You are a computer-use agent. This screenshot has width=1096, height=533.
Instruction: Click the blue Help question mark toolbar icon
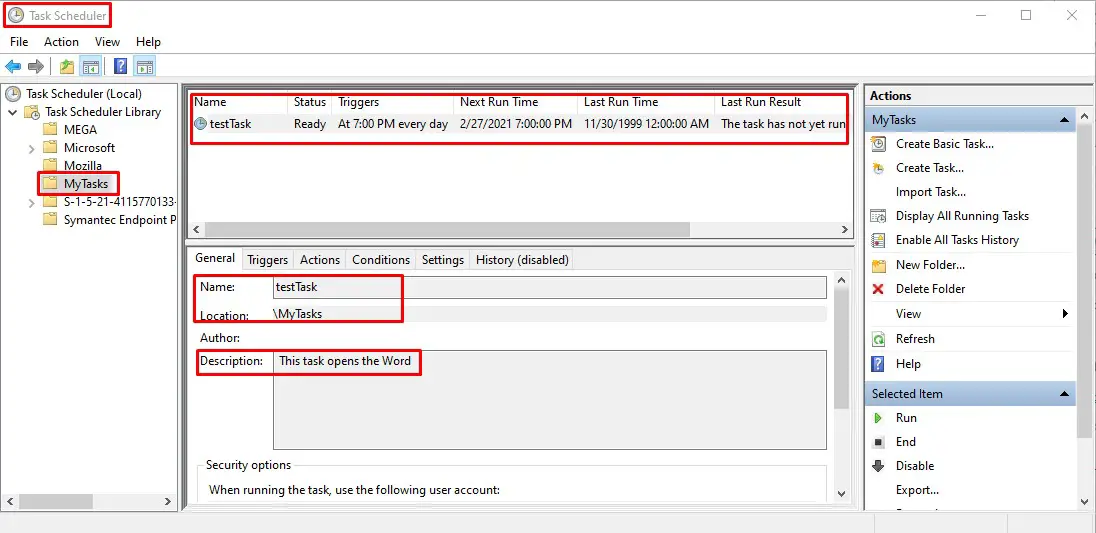pyautogui.click(x=120, y=66)
